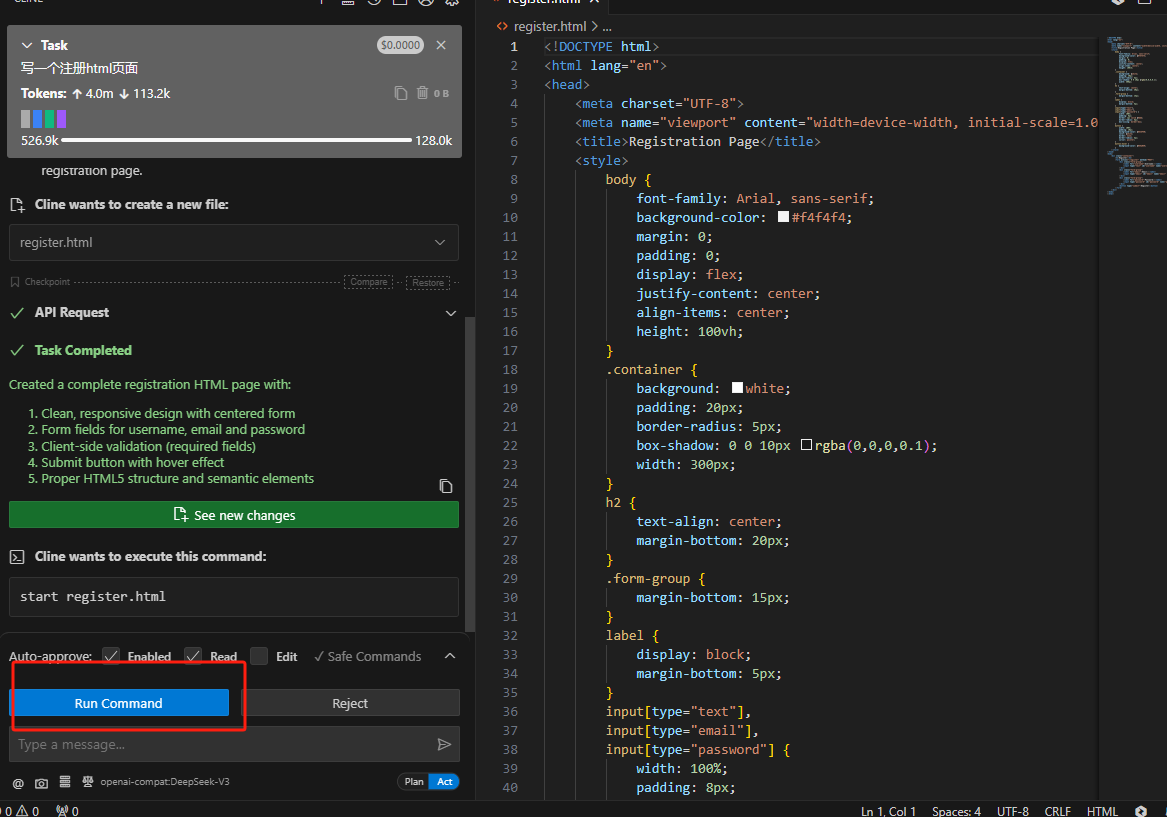Image resolution: width=1167 pixels, height=817 pixels.
Task: Click the ports antenna icon in status bar
Action: point(63,811)
